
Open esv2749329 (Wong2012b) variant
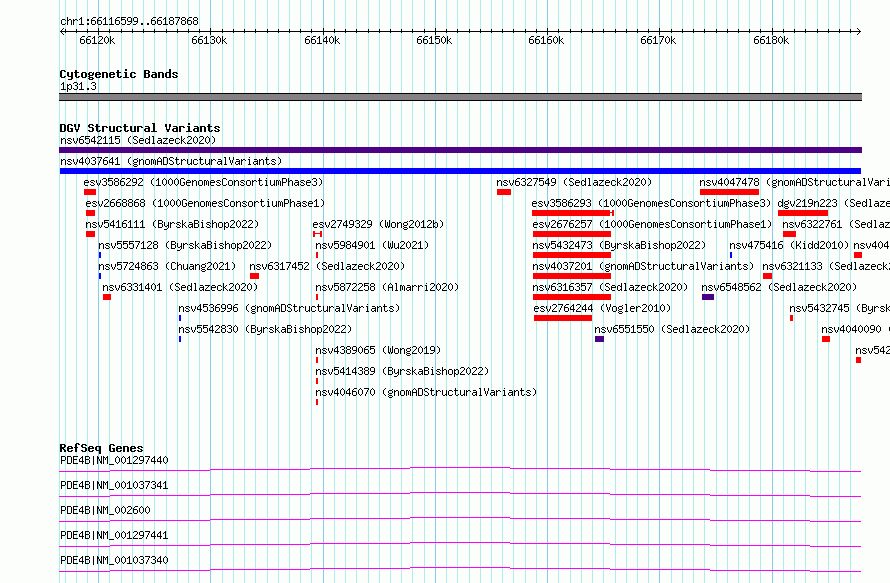click(x=378, y=224)
